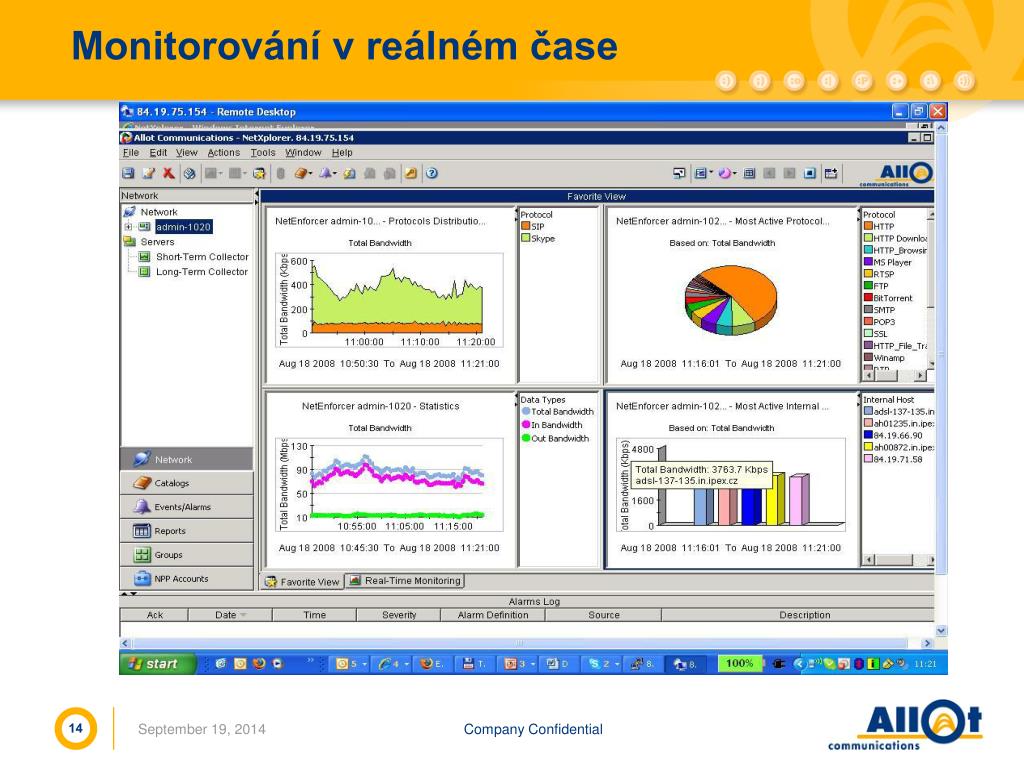
Task: Click the add-to-view icon at toolbar right end
Action: pyautogui.click(x=831, y=173)
